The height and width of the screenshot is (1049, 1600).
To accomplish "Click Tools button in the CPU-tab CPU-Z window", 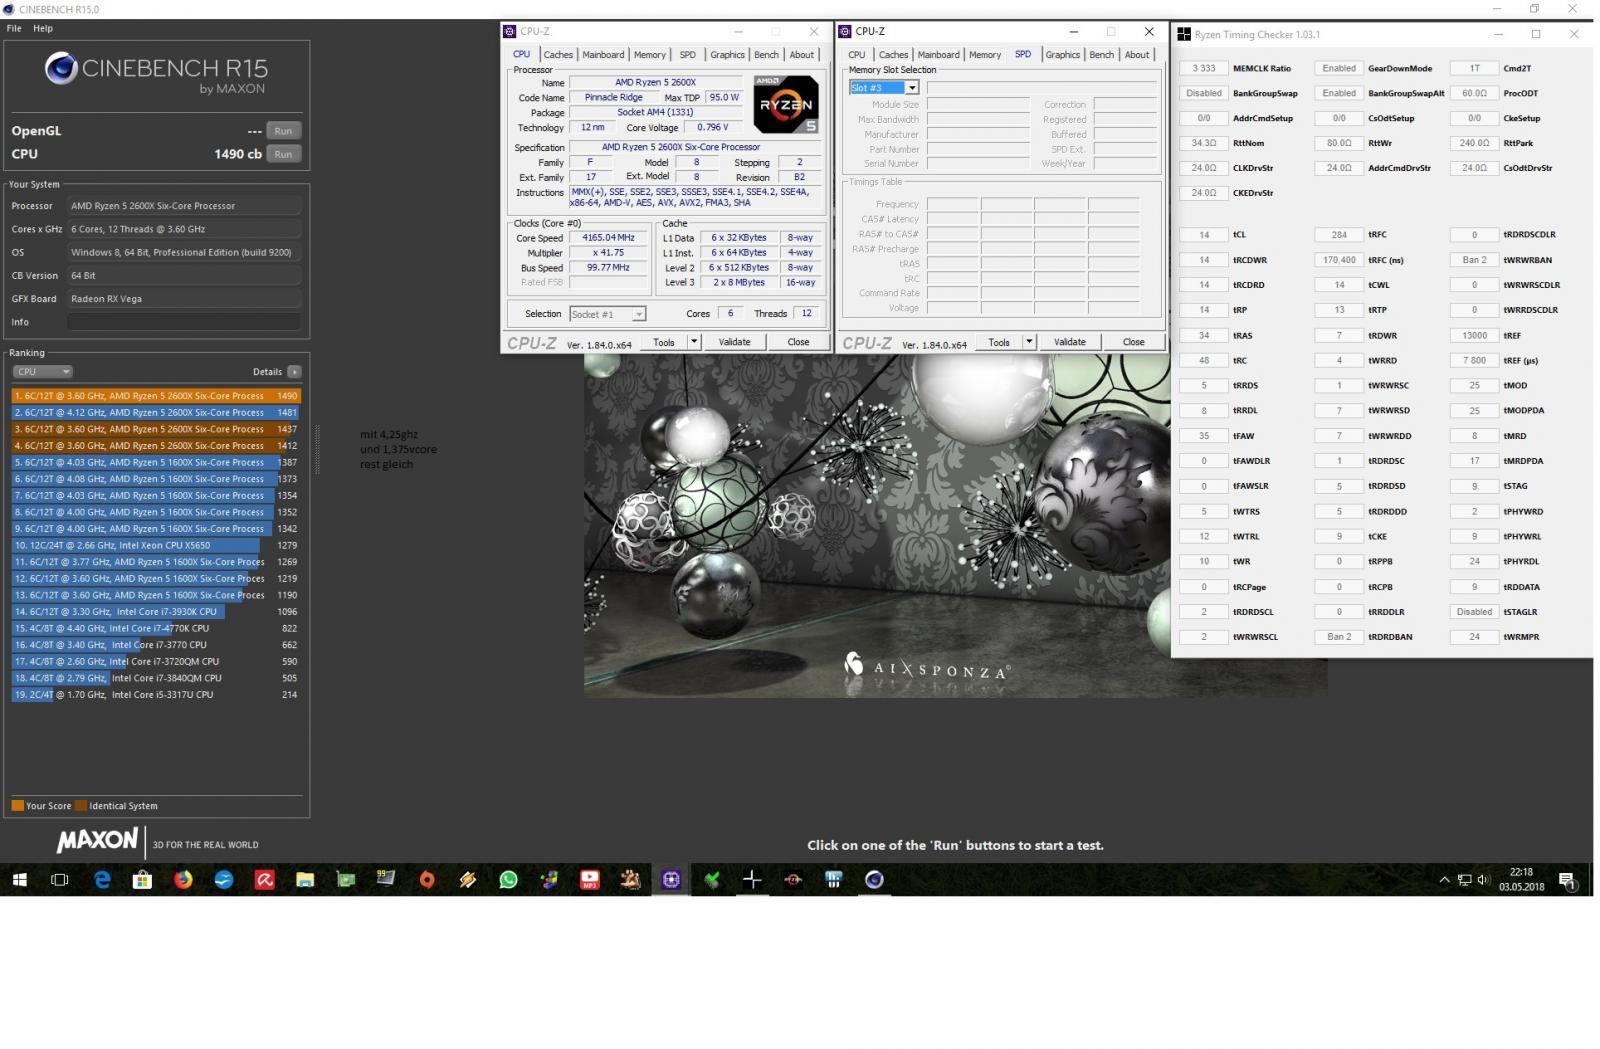I will (x=664, y=342).
